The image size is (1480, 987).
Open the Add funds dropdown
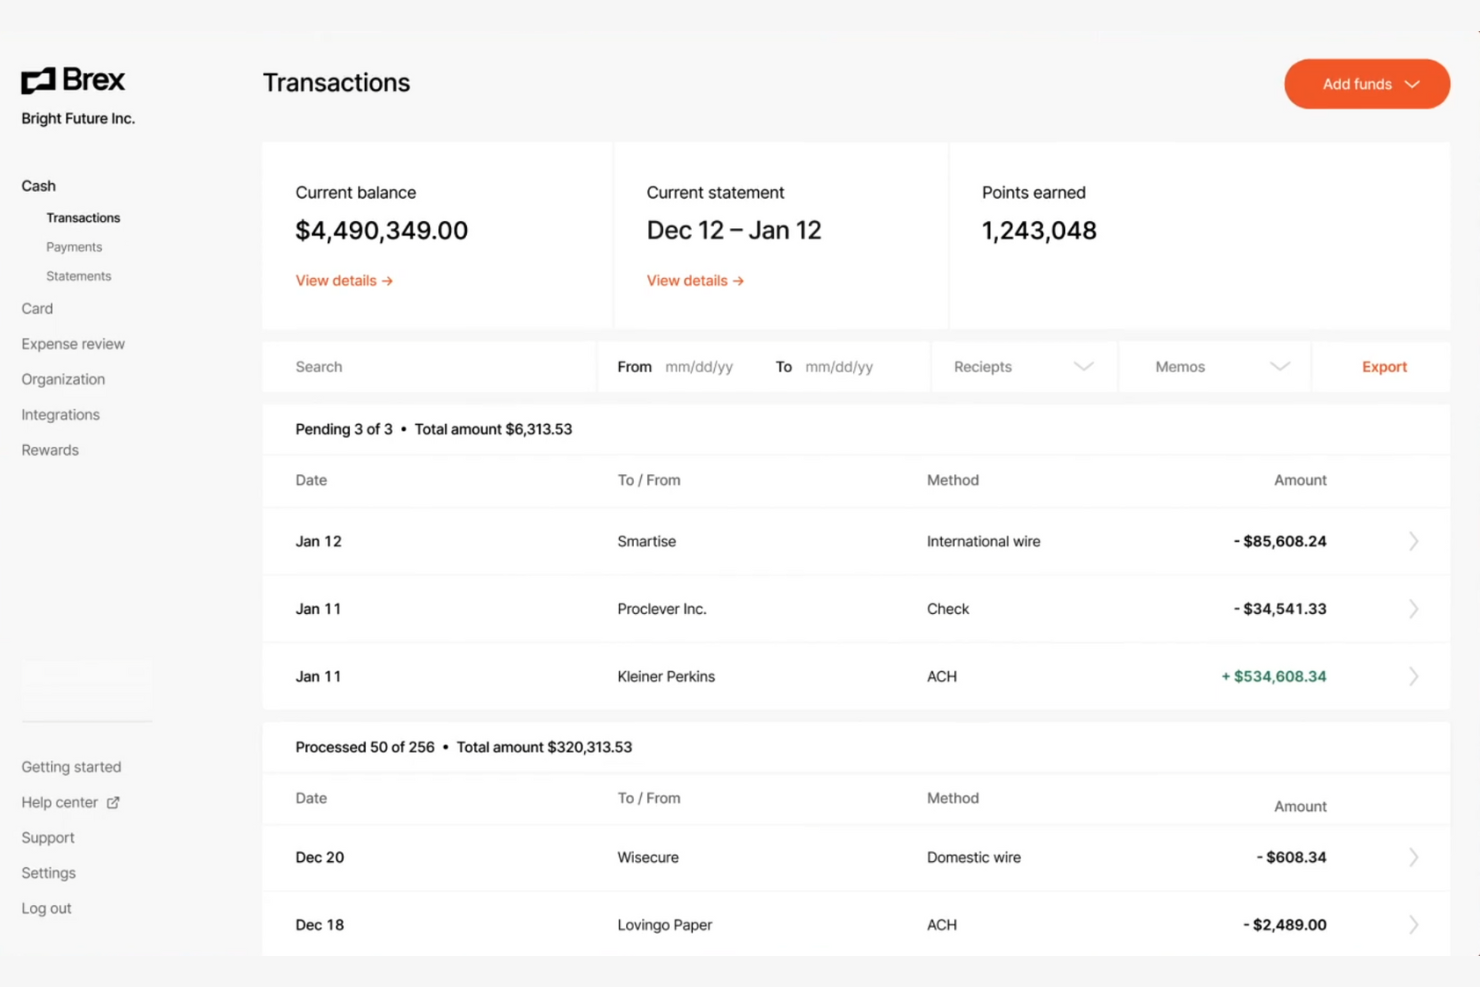1366,84
